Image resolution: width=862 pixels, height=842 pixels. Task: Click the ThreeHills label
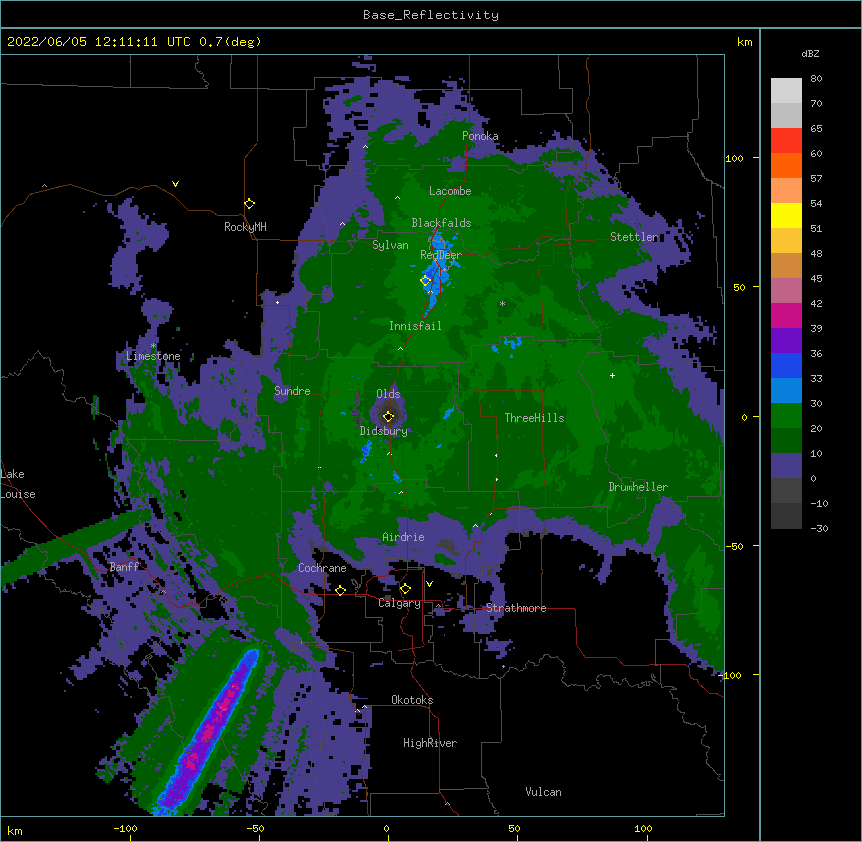pos(534,418)
